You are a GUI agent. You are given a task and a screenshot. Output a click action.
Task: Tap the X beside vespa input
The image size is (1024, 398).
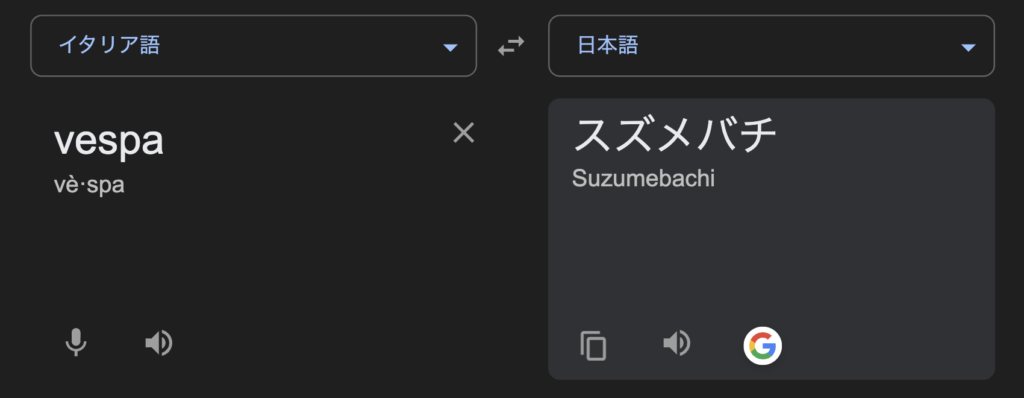(464, 133)
